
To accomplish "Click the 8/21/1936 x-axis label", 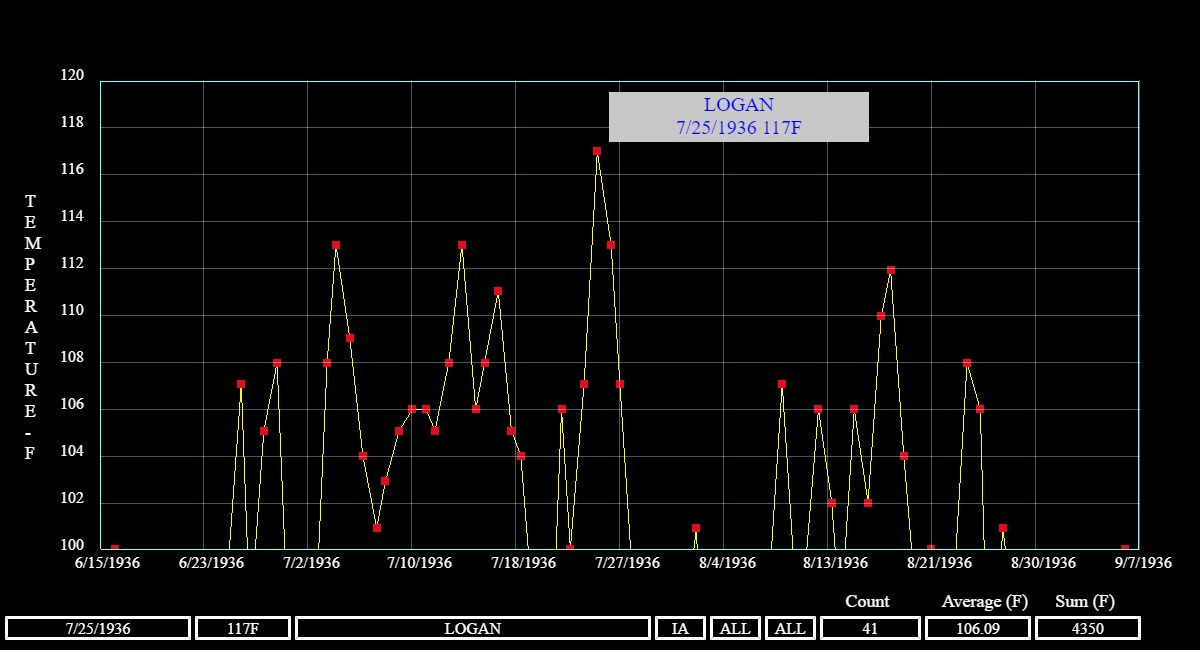I will (940, 563).
